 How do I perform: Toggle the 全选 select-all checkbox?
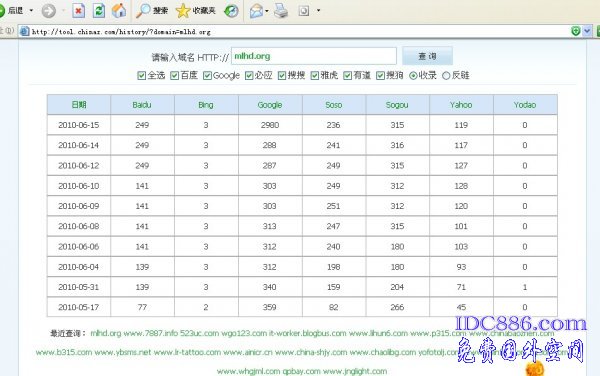(x=142, y=75)
